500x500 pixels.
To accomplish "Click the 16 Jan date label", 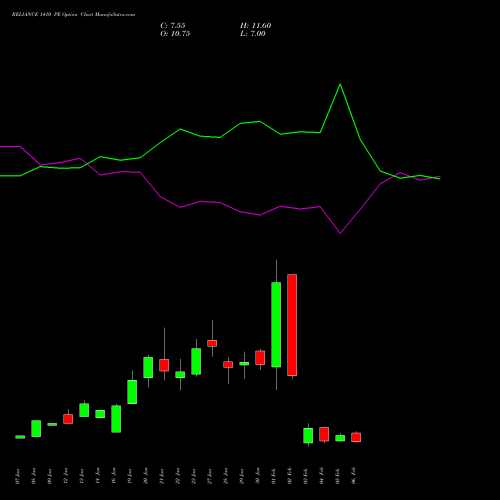I will pos(114,476).
